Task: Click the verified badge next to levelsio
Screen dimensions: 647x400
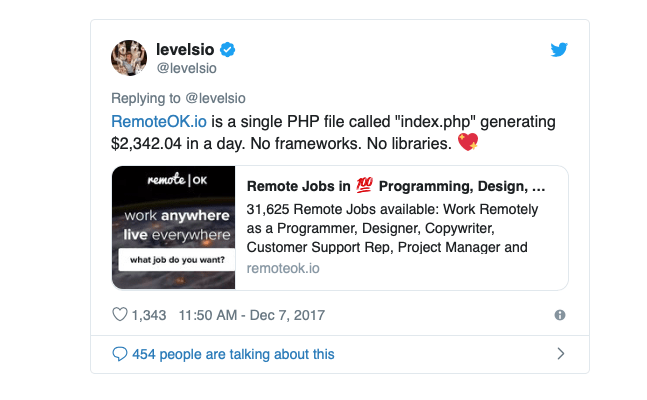Action: pyautogui.click(x=227, y=49)
